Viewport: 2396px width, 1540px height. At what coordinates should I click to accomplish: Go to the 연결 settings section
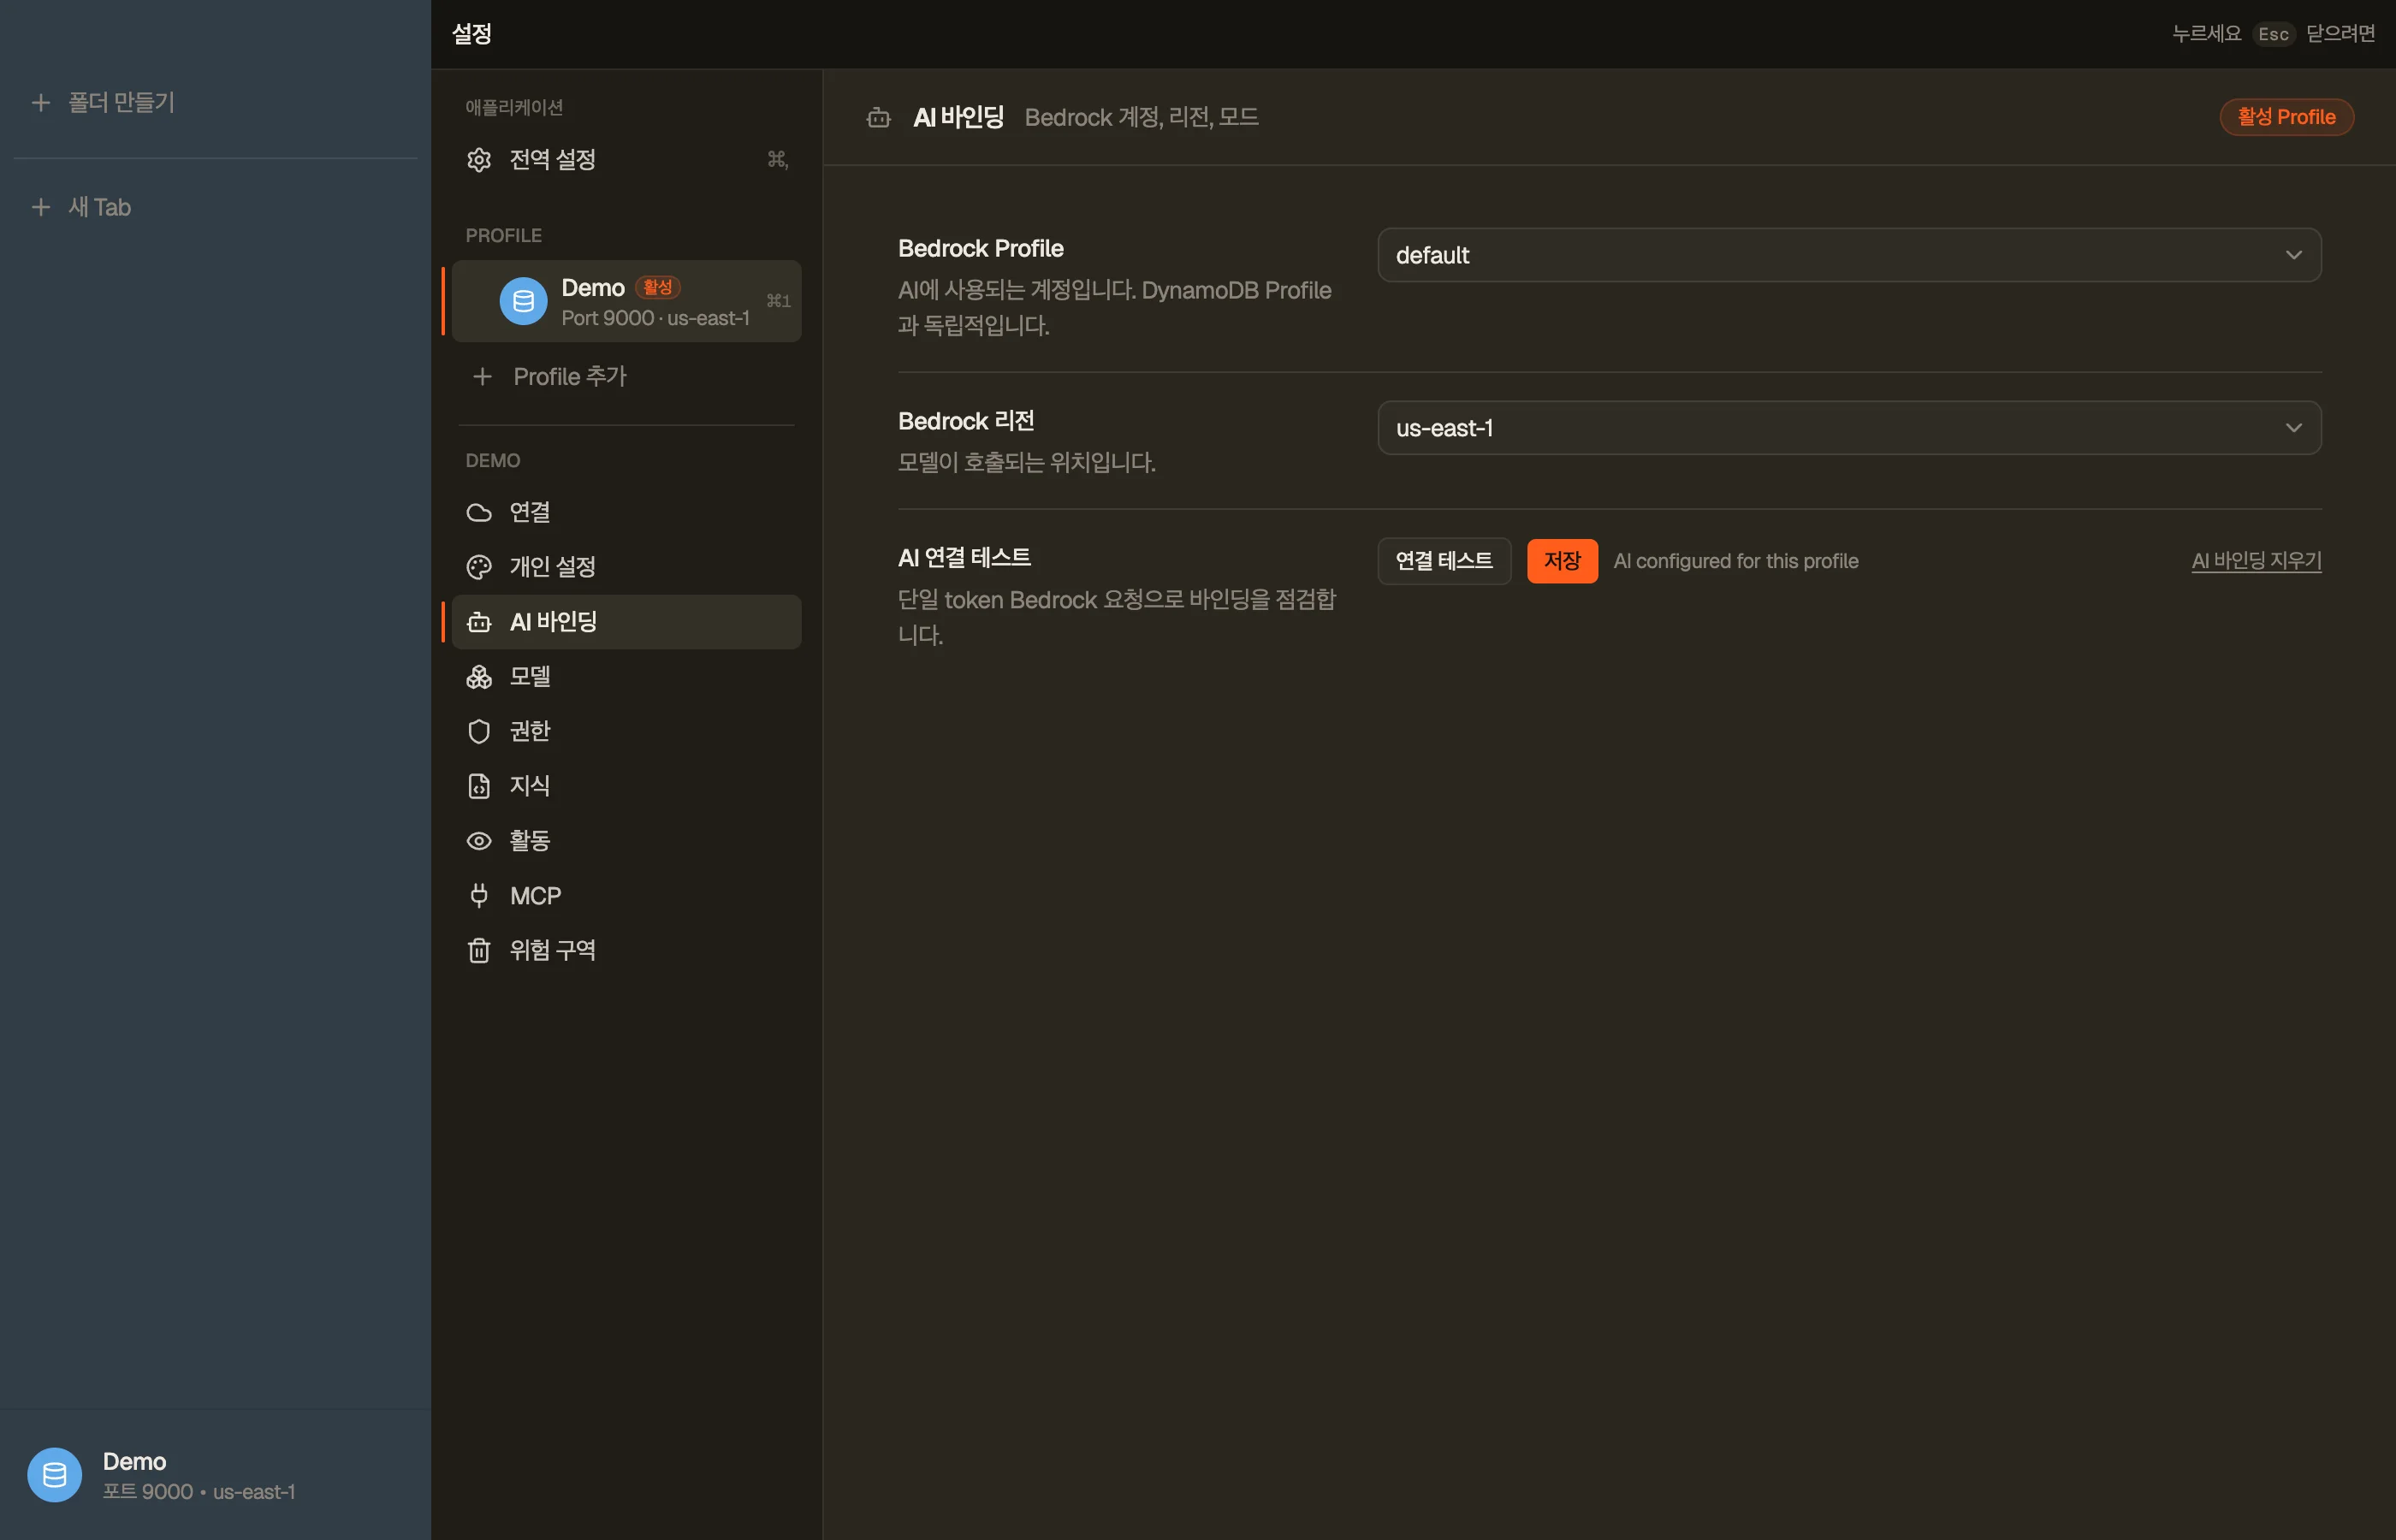click(x=626, y=512)
